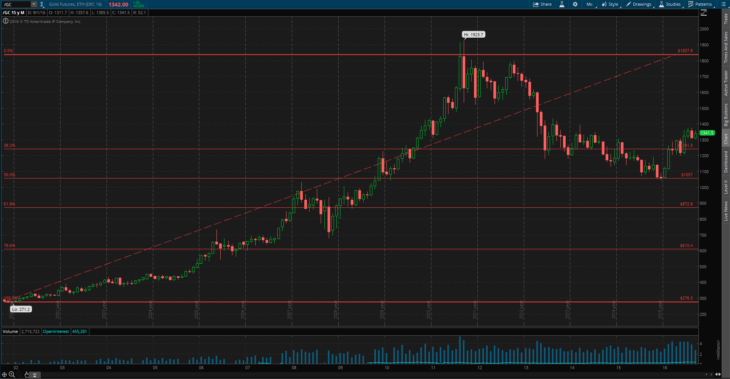This screenshot has width=730, height=379.
Task: Open the Mo timeframe dropdown
Action: point(590,4)
